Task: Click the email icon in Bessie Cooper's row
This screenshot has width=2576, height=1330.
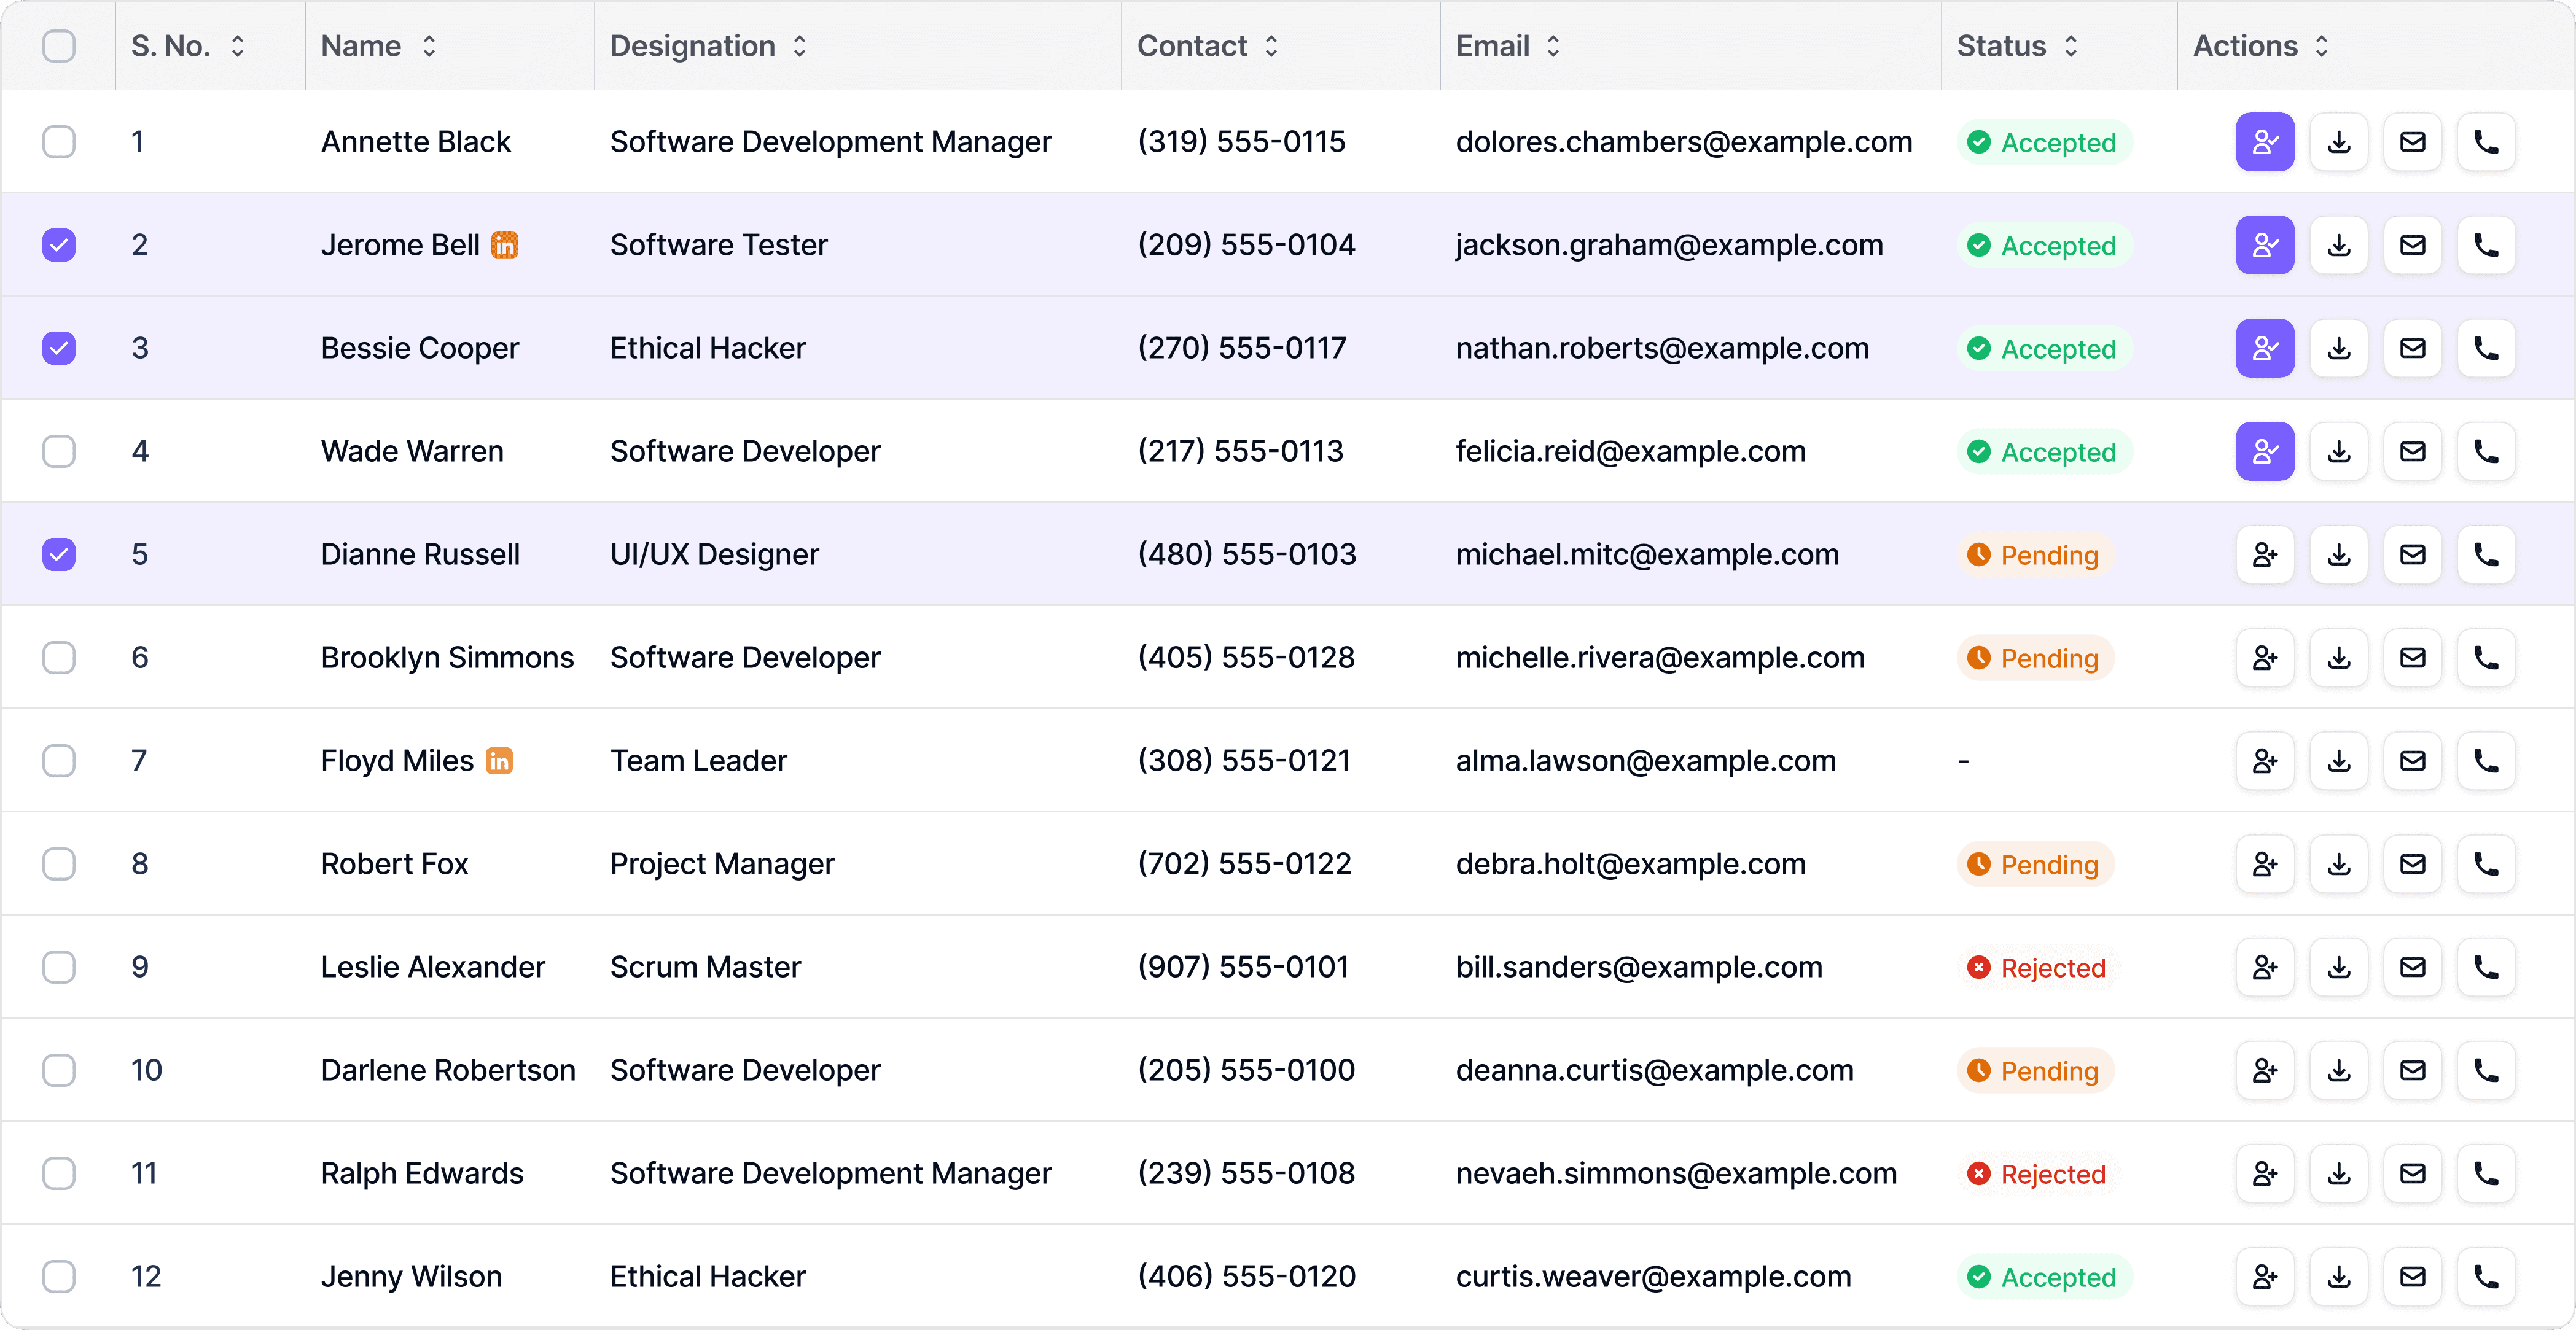Action: pyautogui.click(x=2412, y=348)
